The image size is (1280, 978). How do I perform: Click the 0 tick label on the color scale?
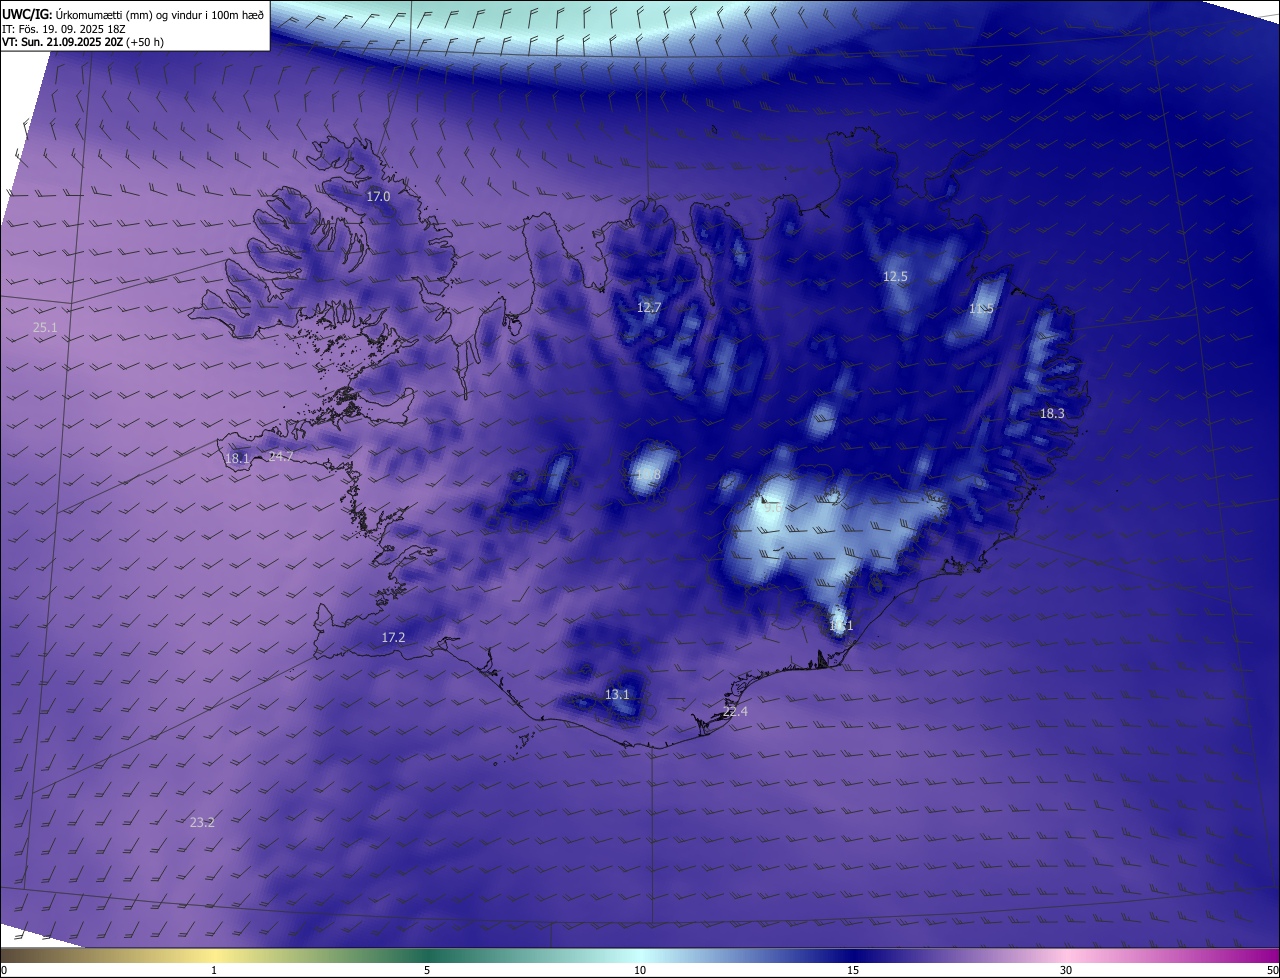pyautogui.click(x=4, y=970)
